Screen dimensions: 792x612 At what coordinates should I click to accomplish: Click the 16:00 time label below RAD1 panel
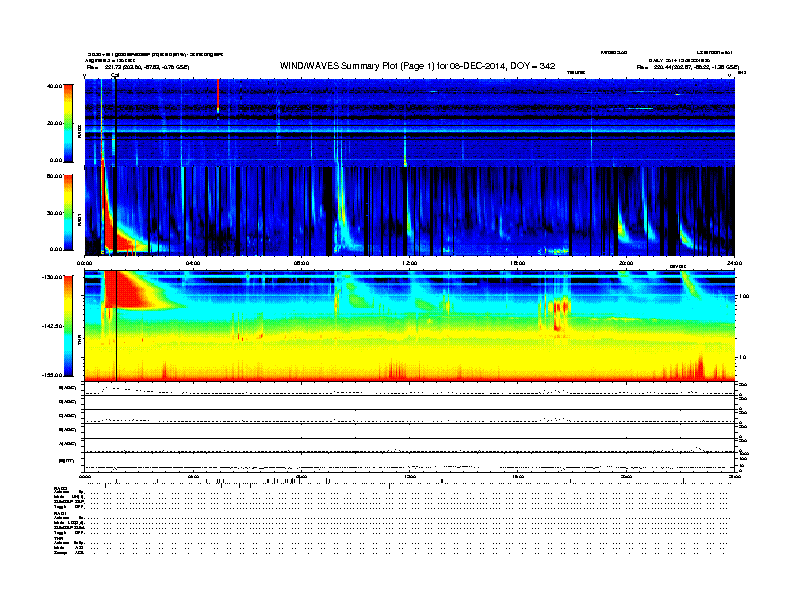pos(518,263)
